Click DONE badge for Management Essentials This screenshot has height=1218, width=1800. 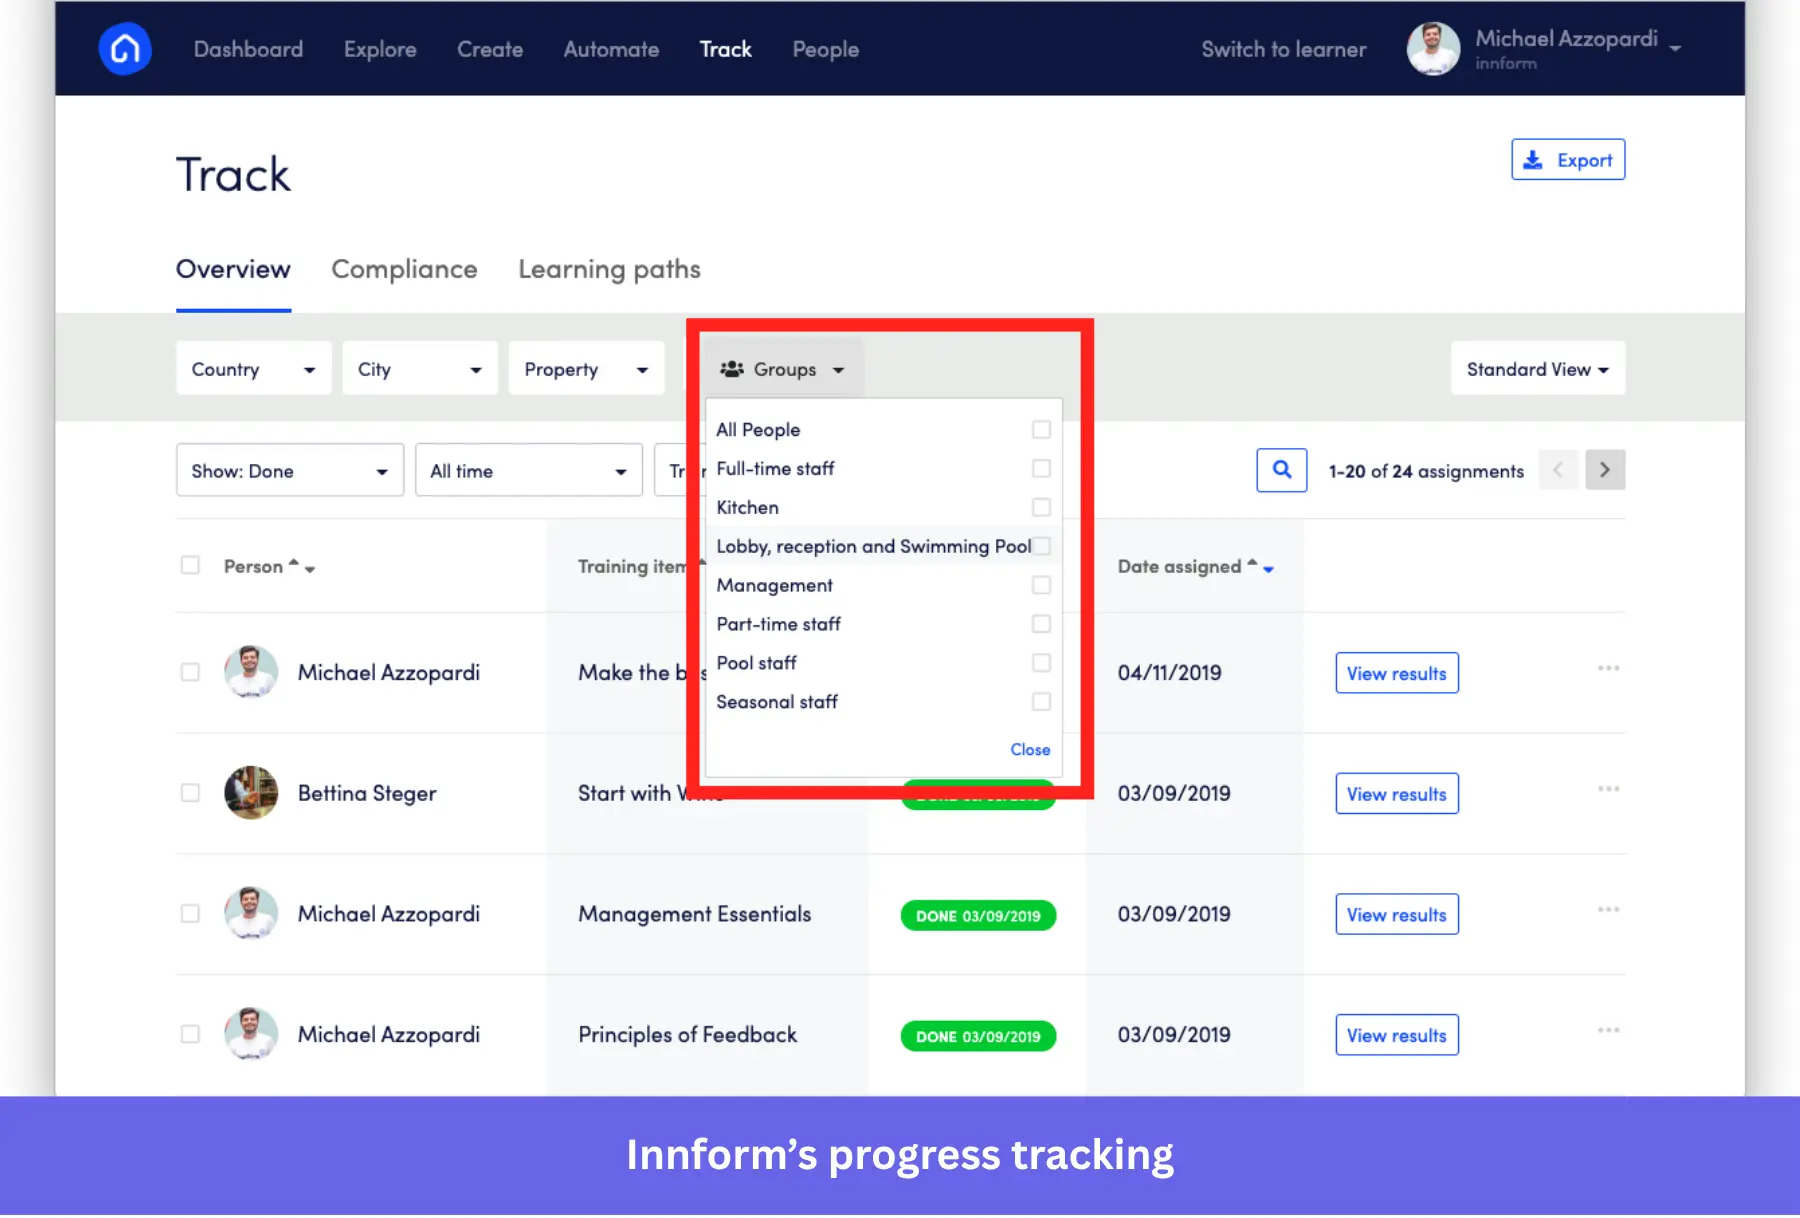pos(978,916)
